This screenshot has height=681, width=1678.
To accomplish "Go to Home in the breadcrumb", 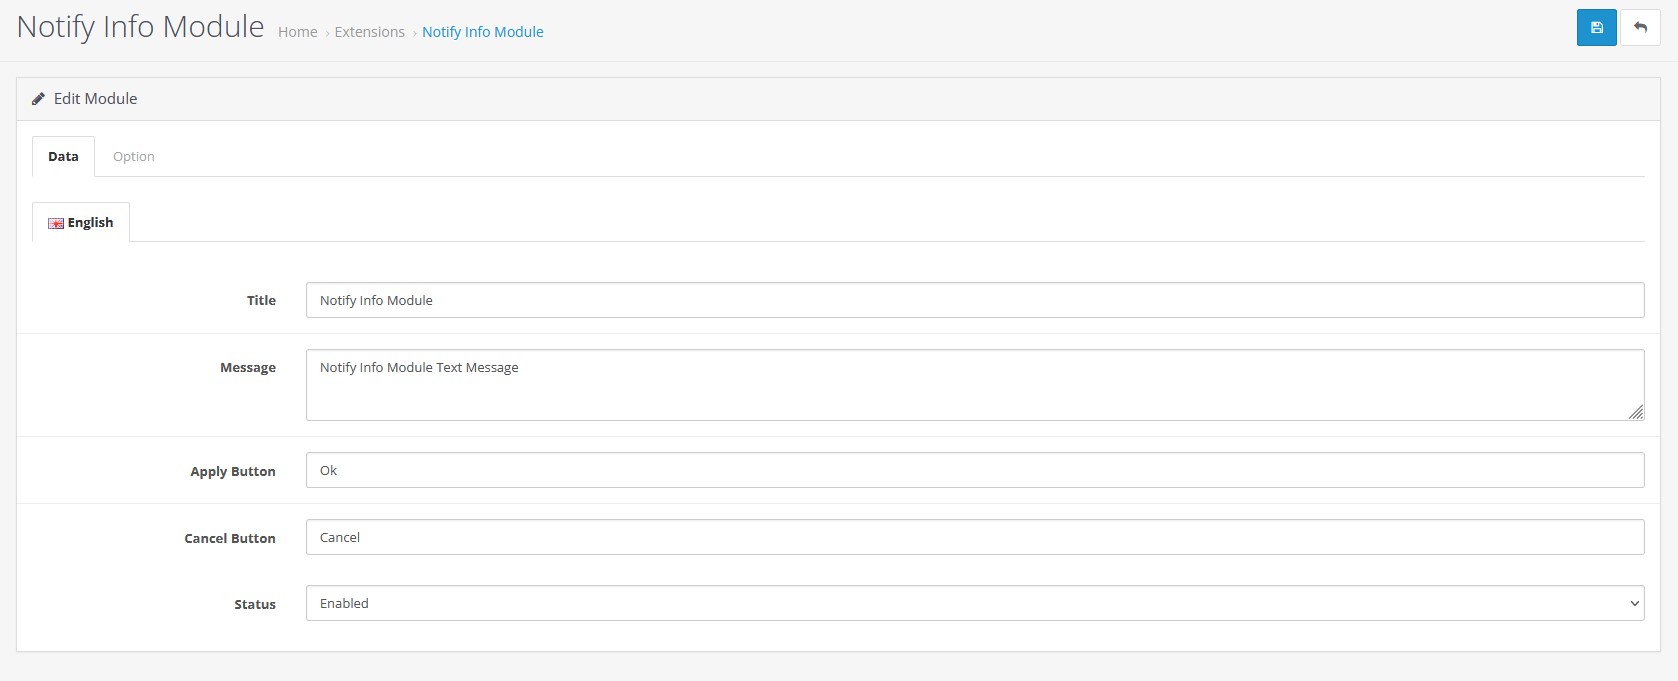I will (297, 32).
